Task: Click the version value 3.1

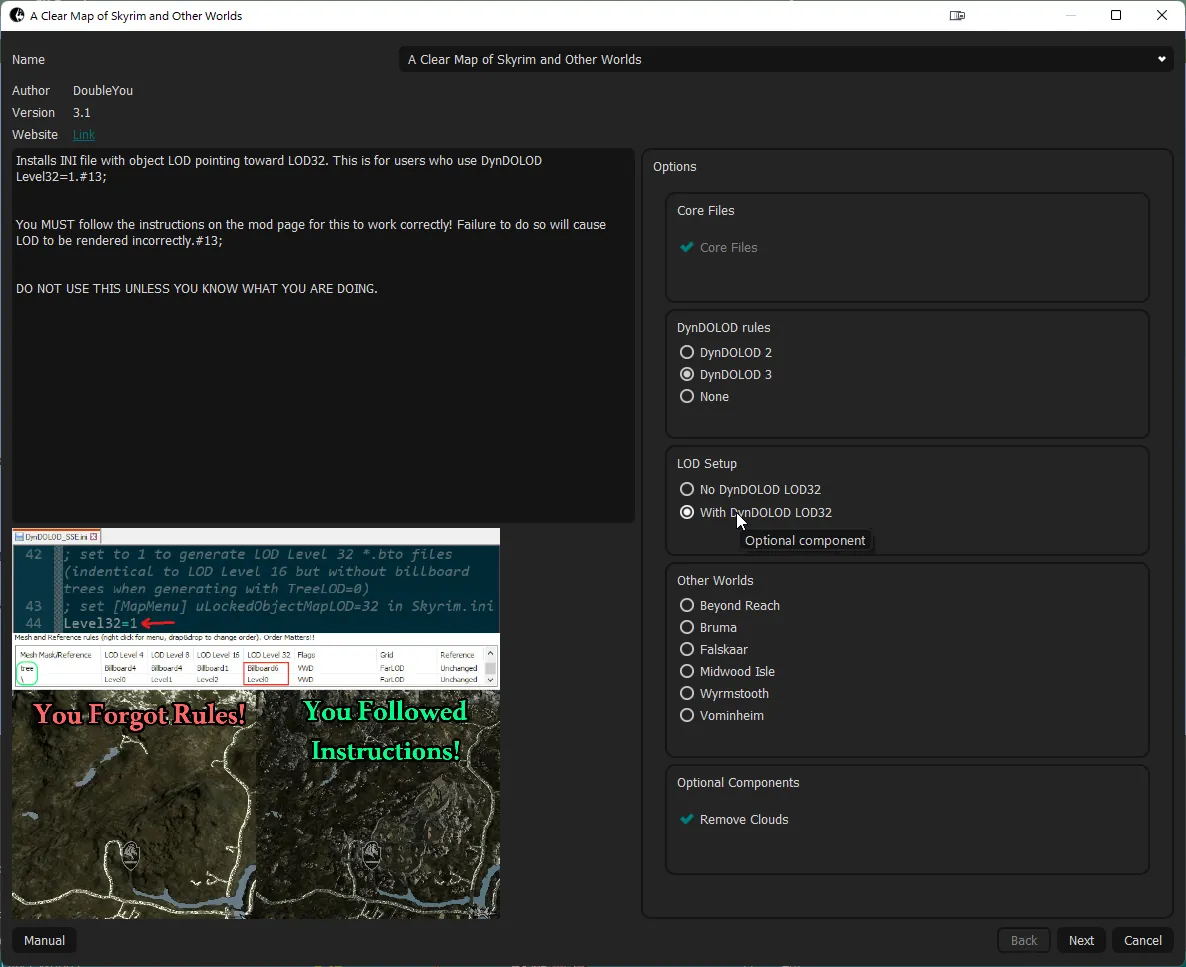Action: (82, 113)
